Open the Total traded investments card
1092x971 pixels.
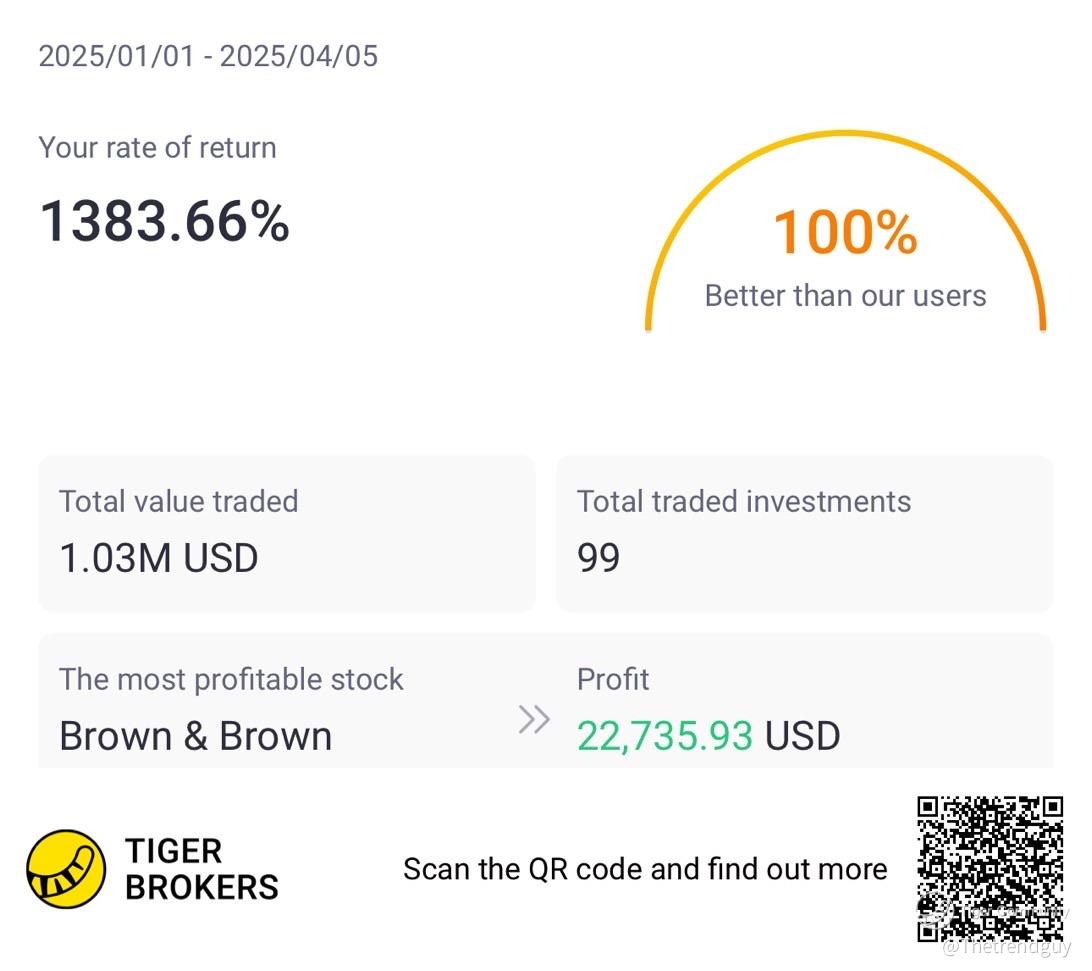[804, 534]
